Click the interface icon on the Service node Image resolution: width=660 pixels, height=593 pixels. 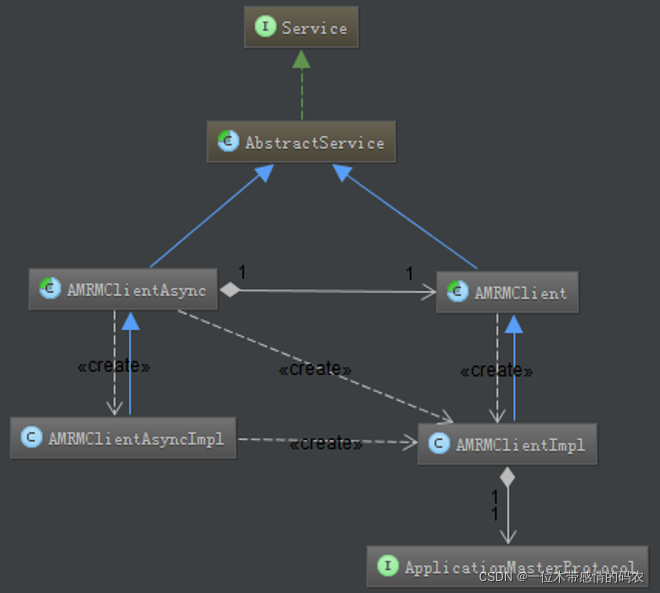(265, 27)
